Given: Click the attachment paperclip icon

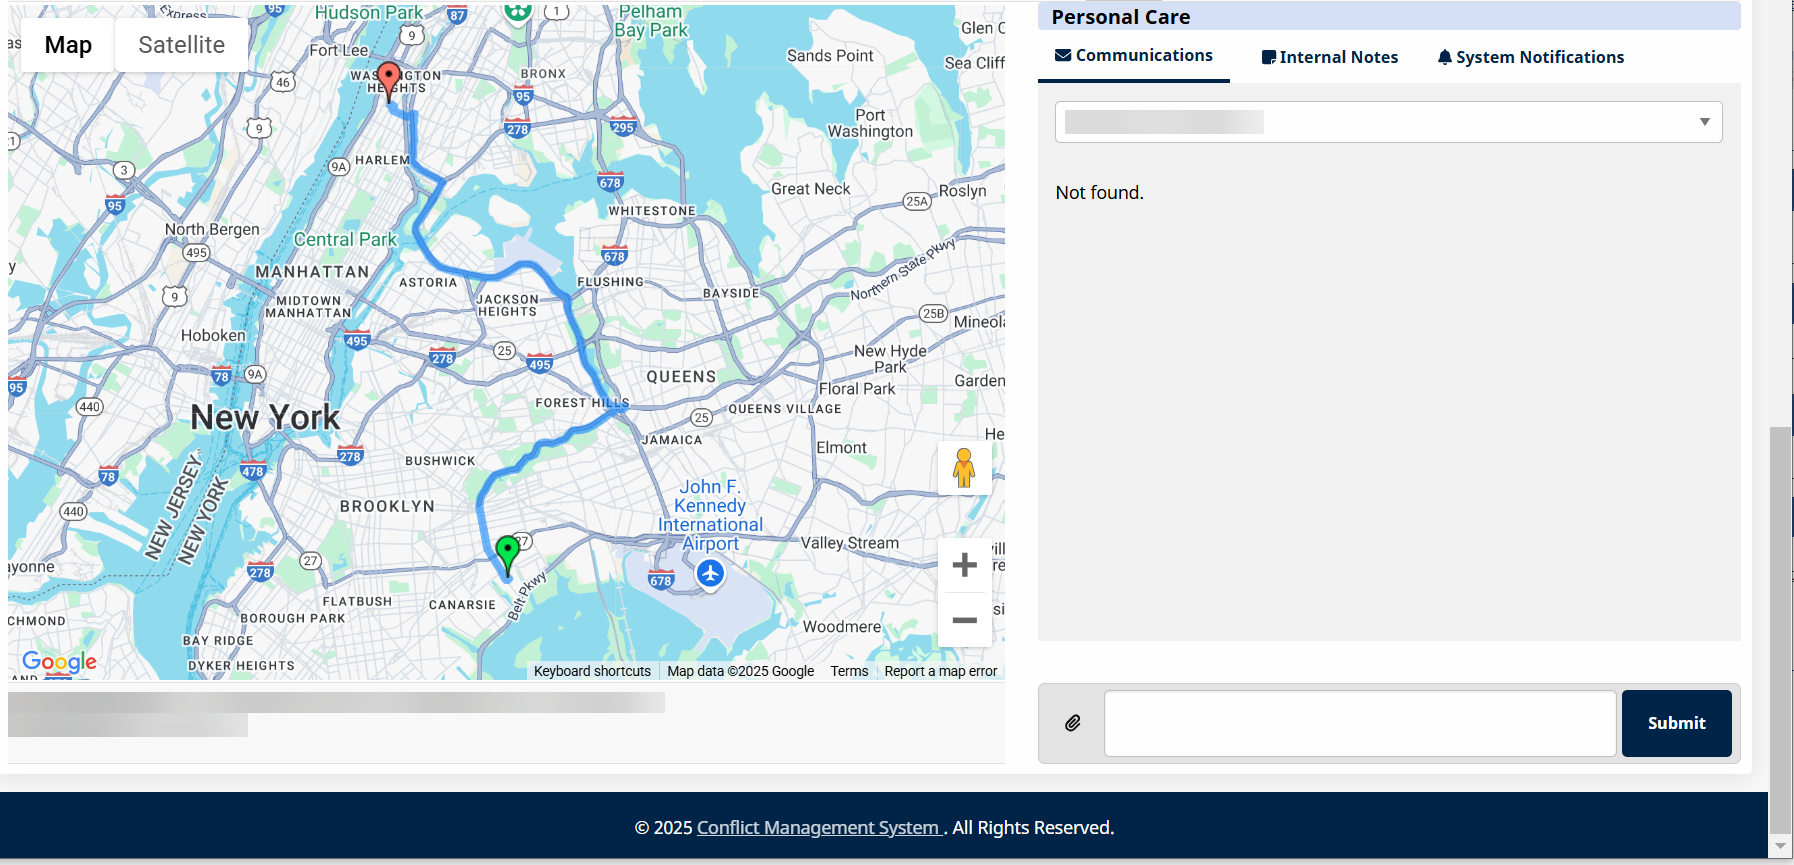Looking at the screenshot, I should pyautogui.click(x=1073, y=723).
